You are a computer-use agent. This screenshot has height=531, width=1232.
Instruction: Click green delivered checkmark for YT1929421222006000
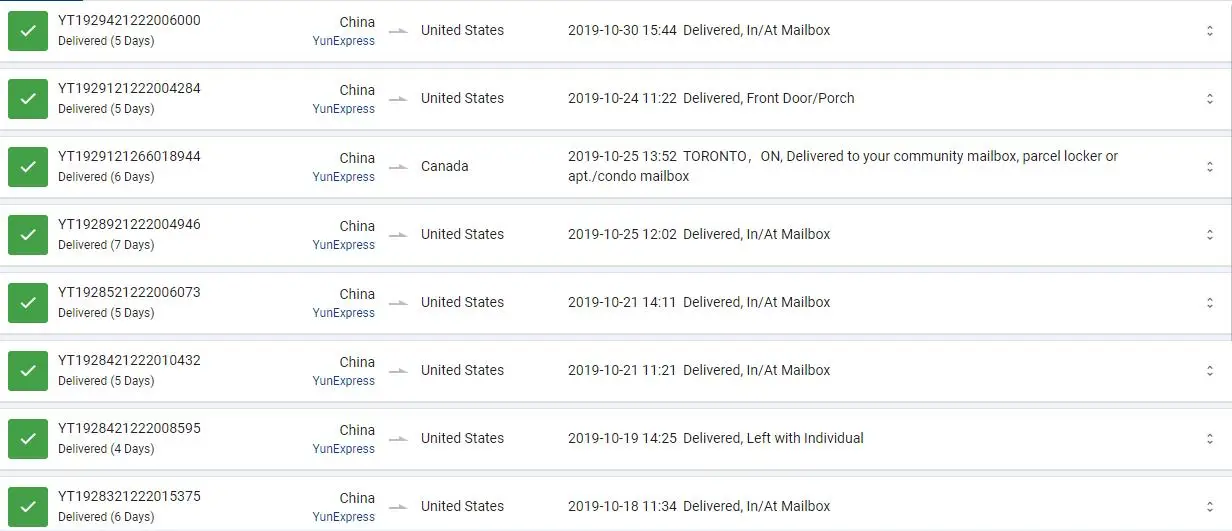pos(28,31)
